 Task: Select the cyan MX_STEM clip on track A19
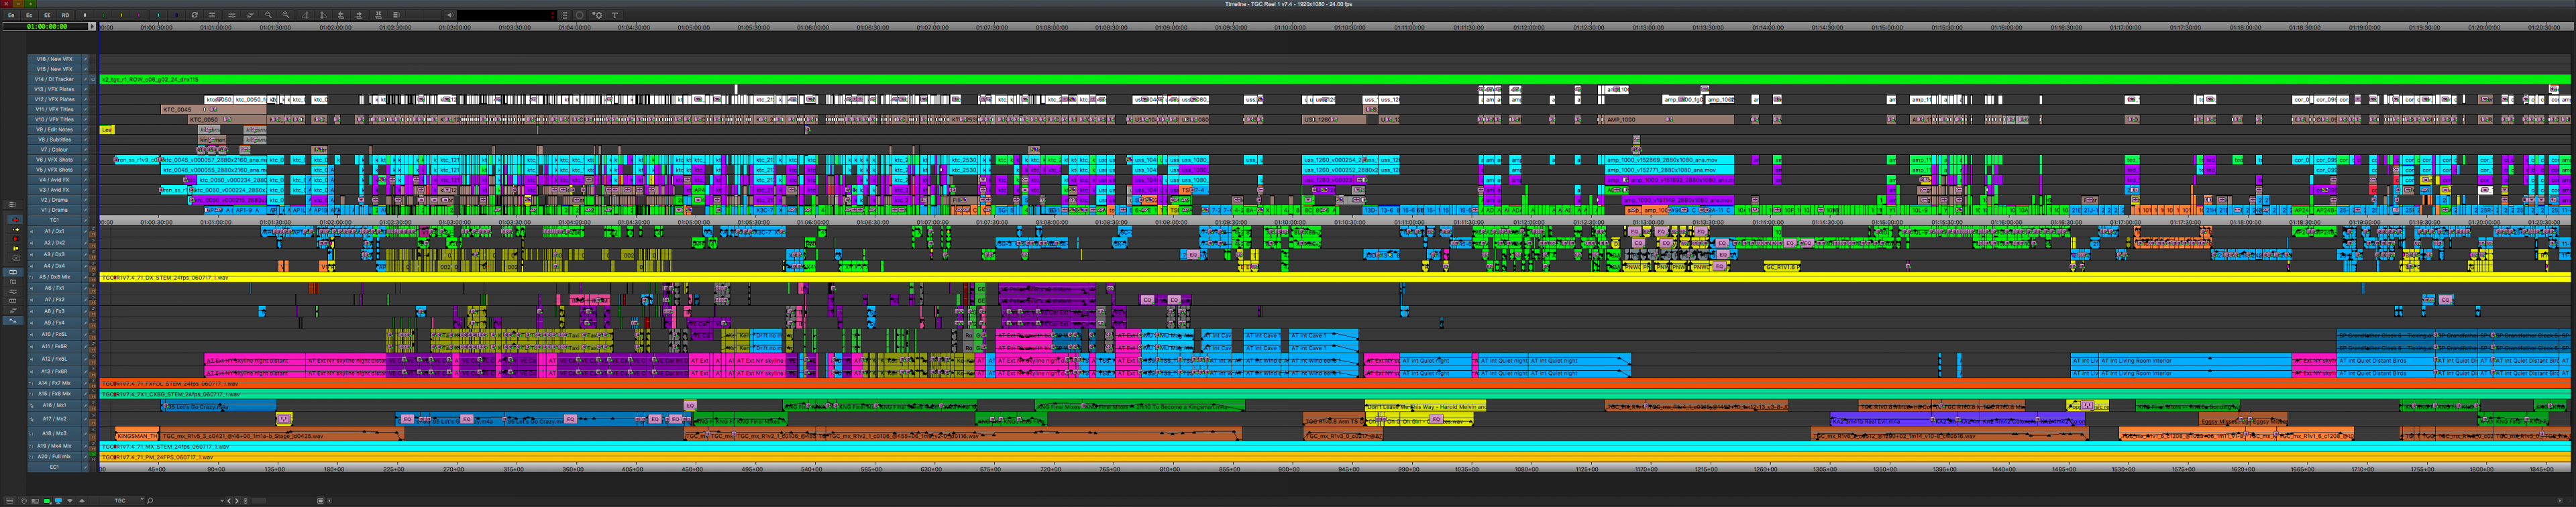tap(1335, 446)
